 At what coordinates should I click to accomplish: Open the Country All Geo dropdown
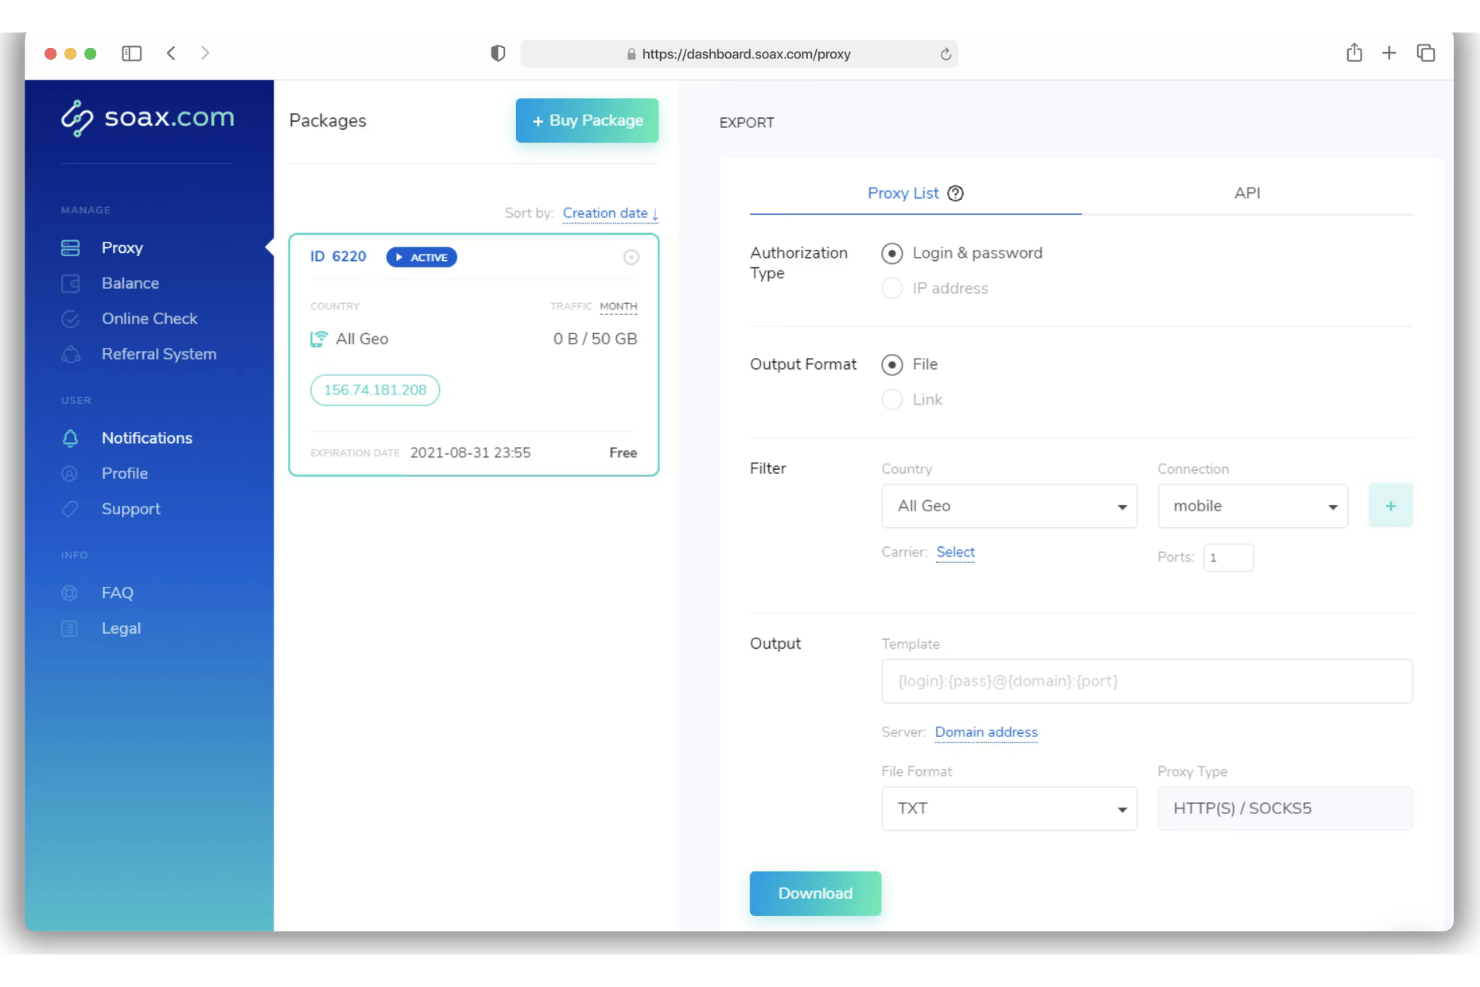[1009, 506]
